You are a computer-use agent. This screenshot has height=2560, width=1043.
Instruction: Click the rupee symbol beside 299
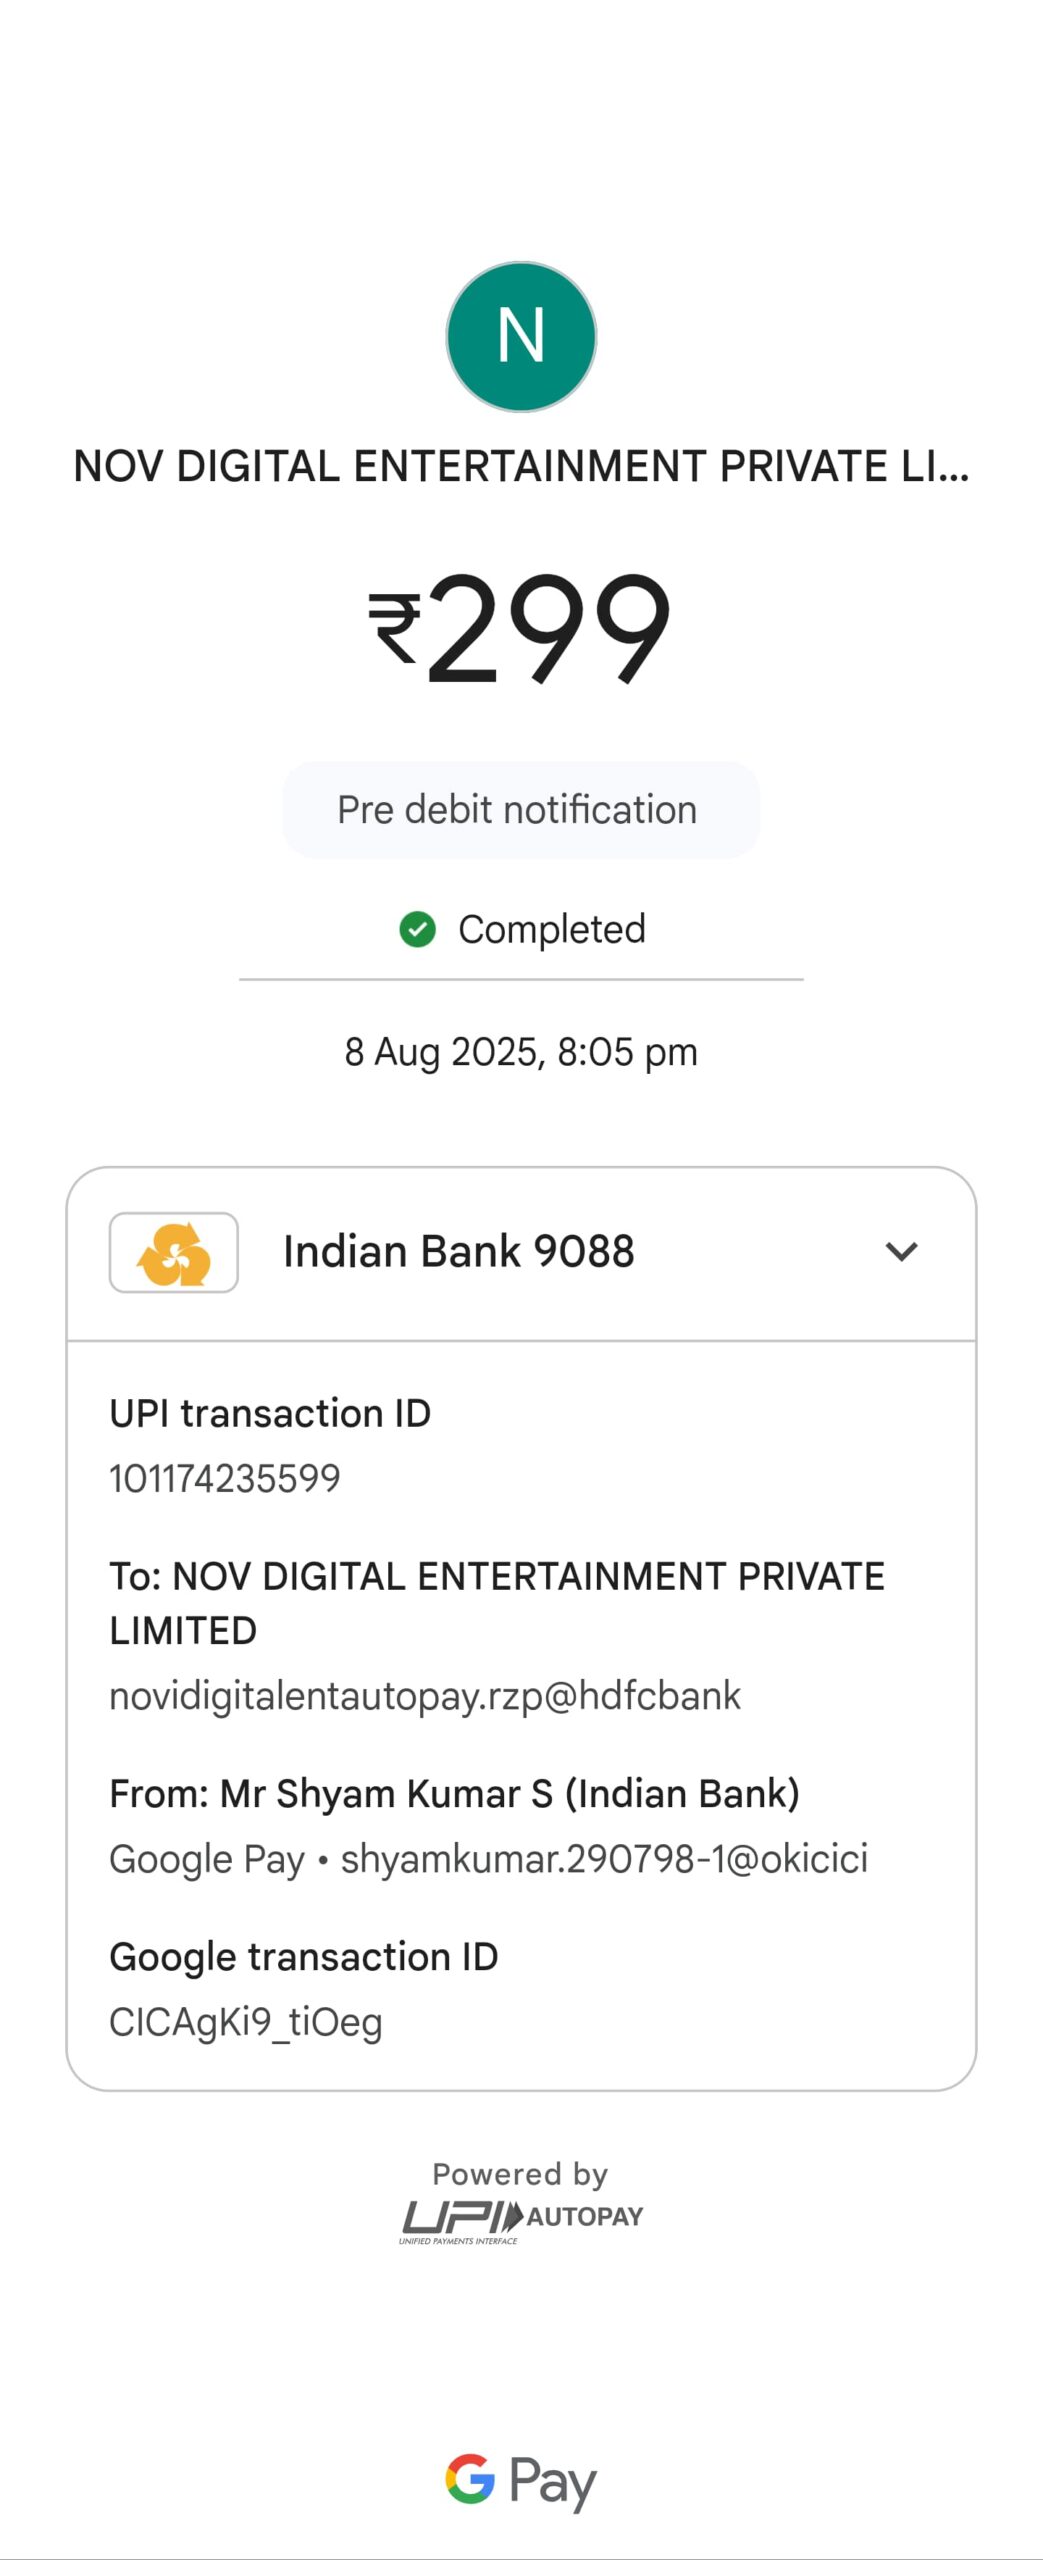(x=394, y=627)
